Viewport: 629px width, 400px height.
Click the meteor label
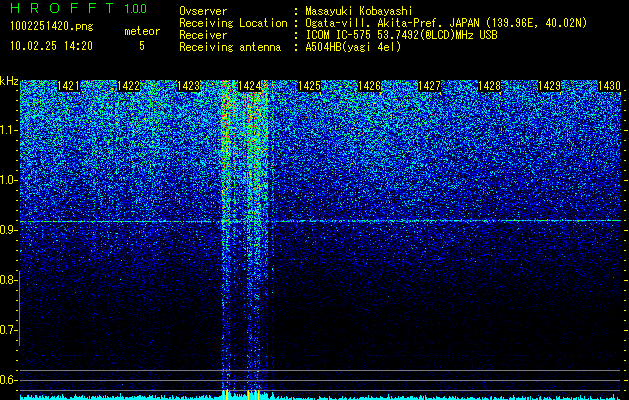(x=142, y=31)
